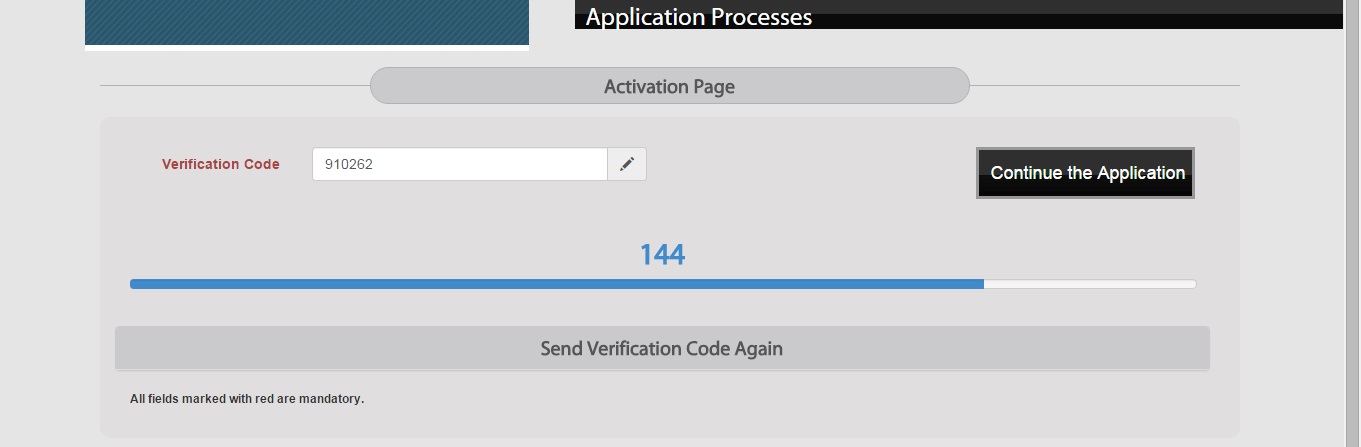The image size is (1361, 447).
Task: Click Send Verification Code Again
Action: coord(661,349)
